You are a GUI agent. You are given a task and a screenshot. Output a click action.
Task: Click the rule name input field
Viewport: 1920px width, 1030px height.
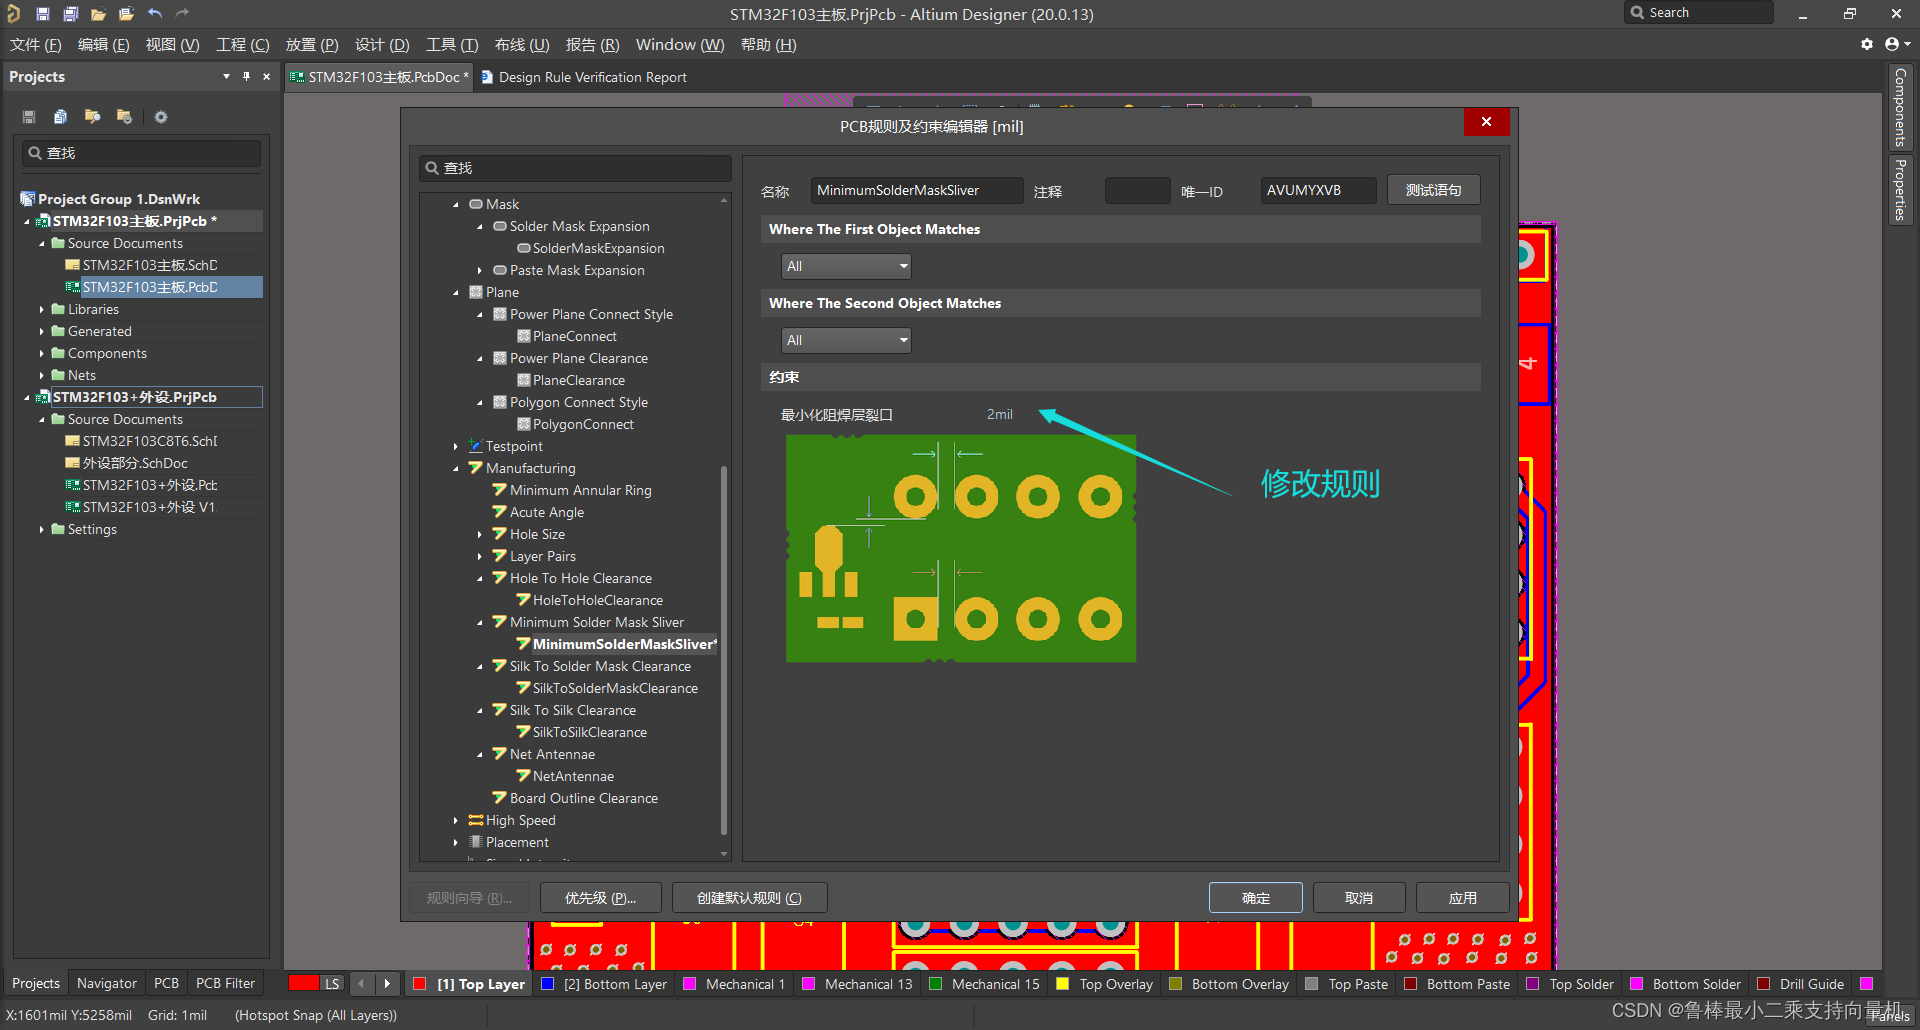(916, 190)
